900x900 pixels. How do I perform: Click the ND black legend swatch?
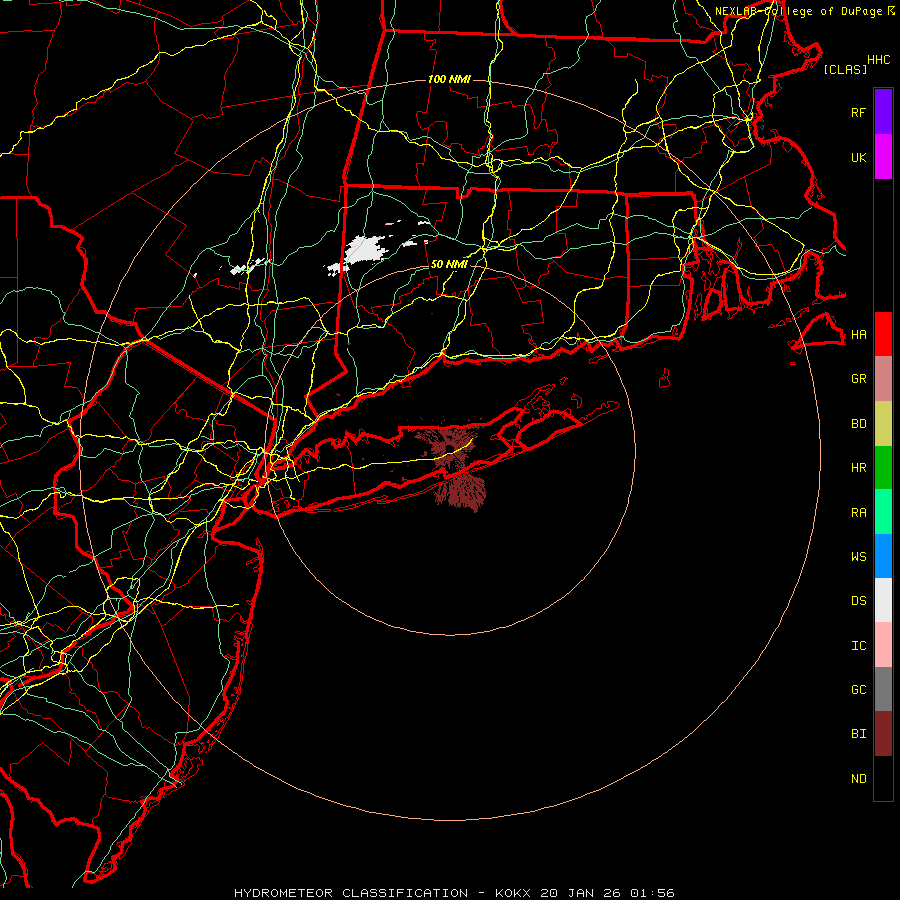[x=883, y=778]
